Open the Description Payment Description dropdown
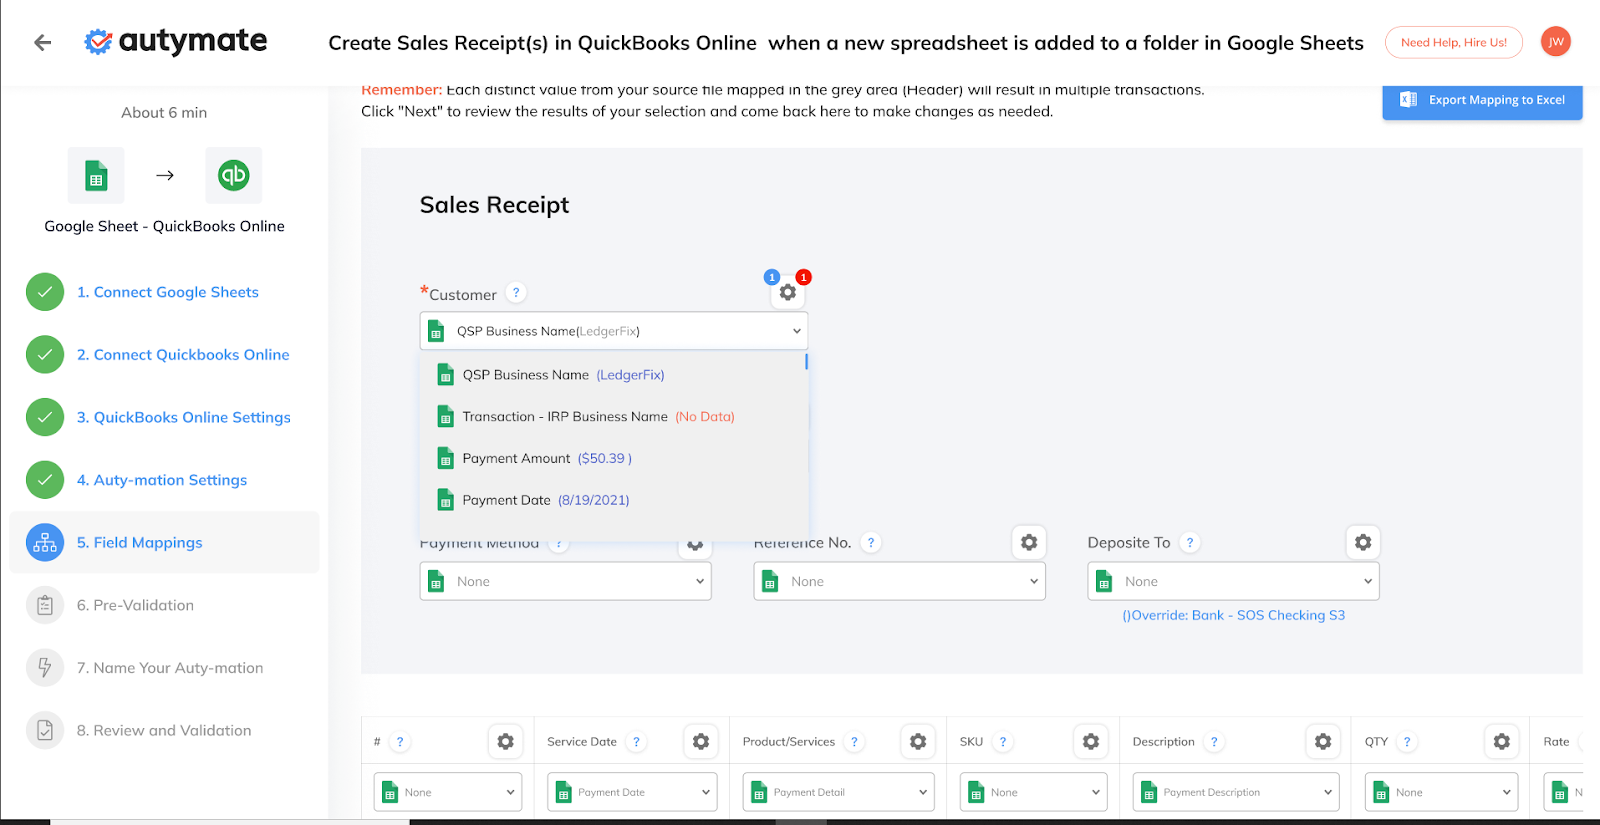This screenshot has width=1600, height=825. click(x=1236, y=792)
